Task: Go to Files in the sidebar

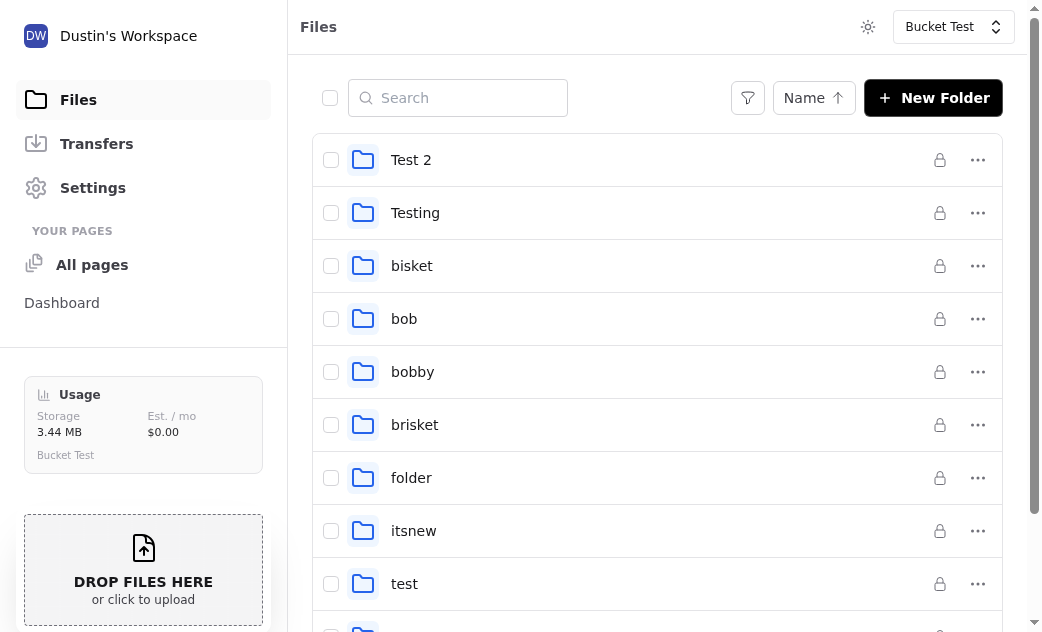Action: click(x=144, y=100)
